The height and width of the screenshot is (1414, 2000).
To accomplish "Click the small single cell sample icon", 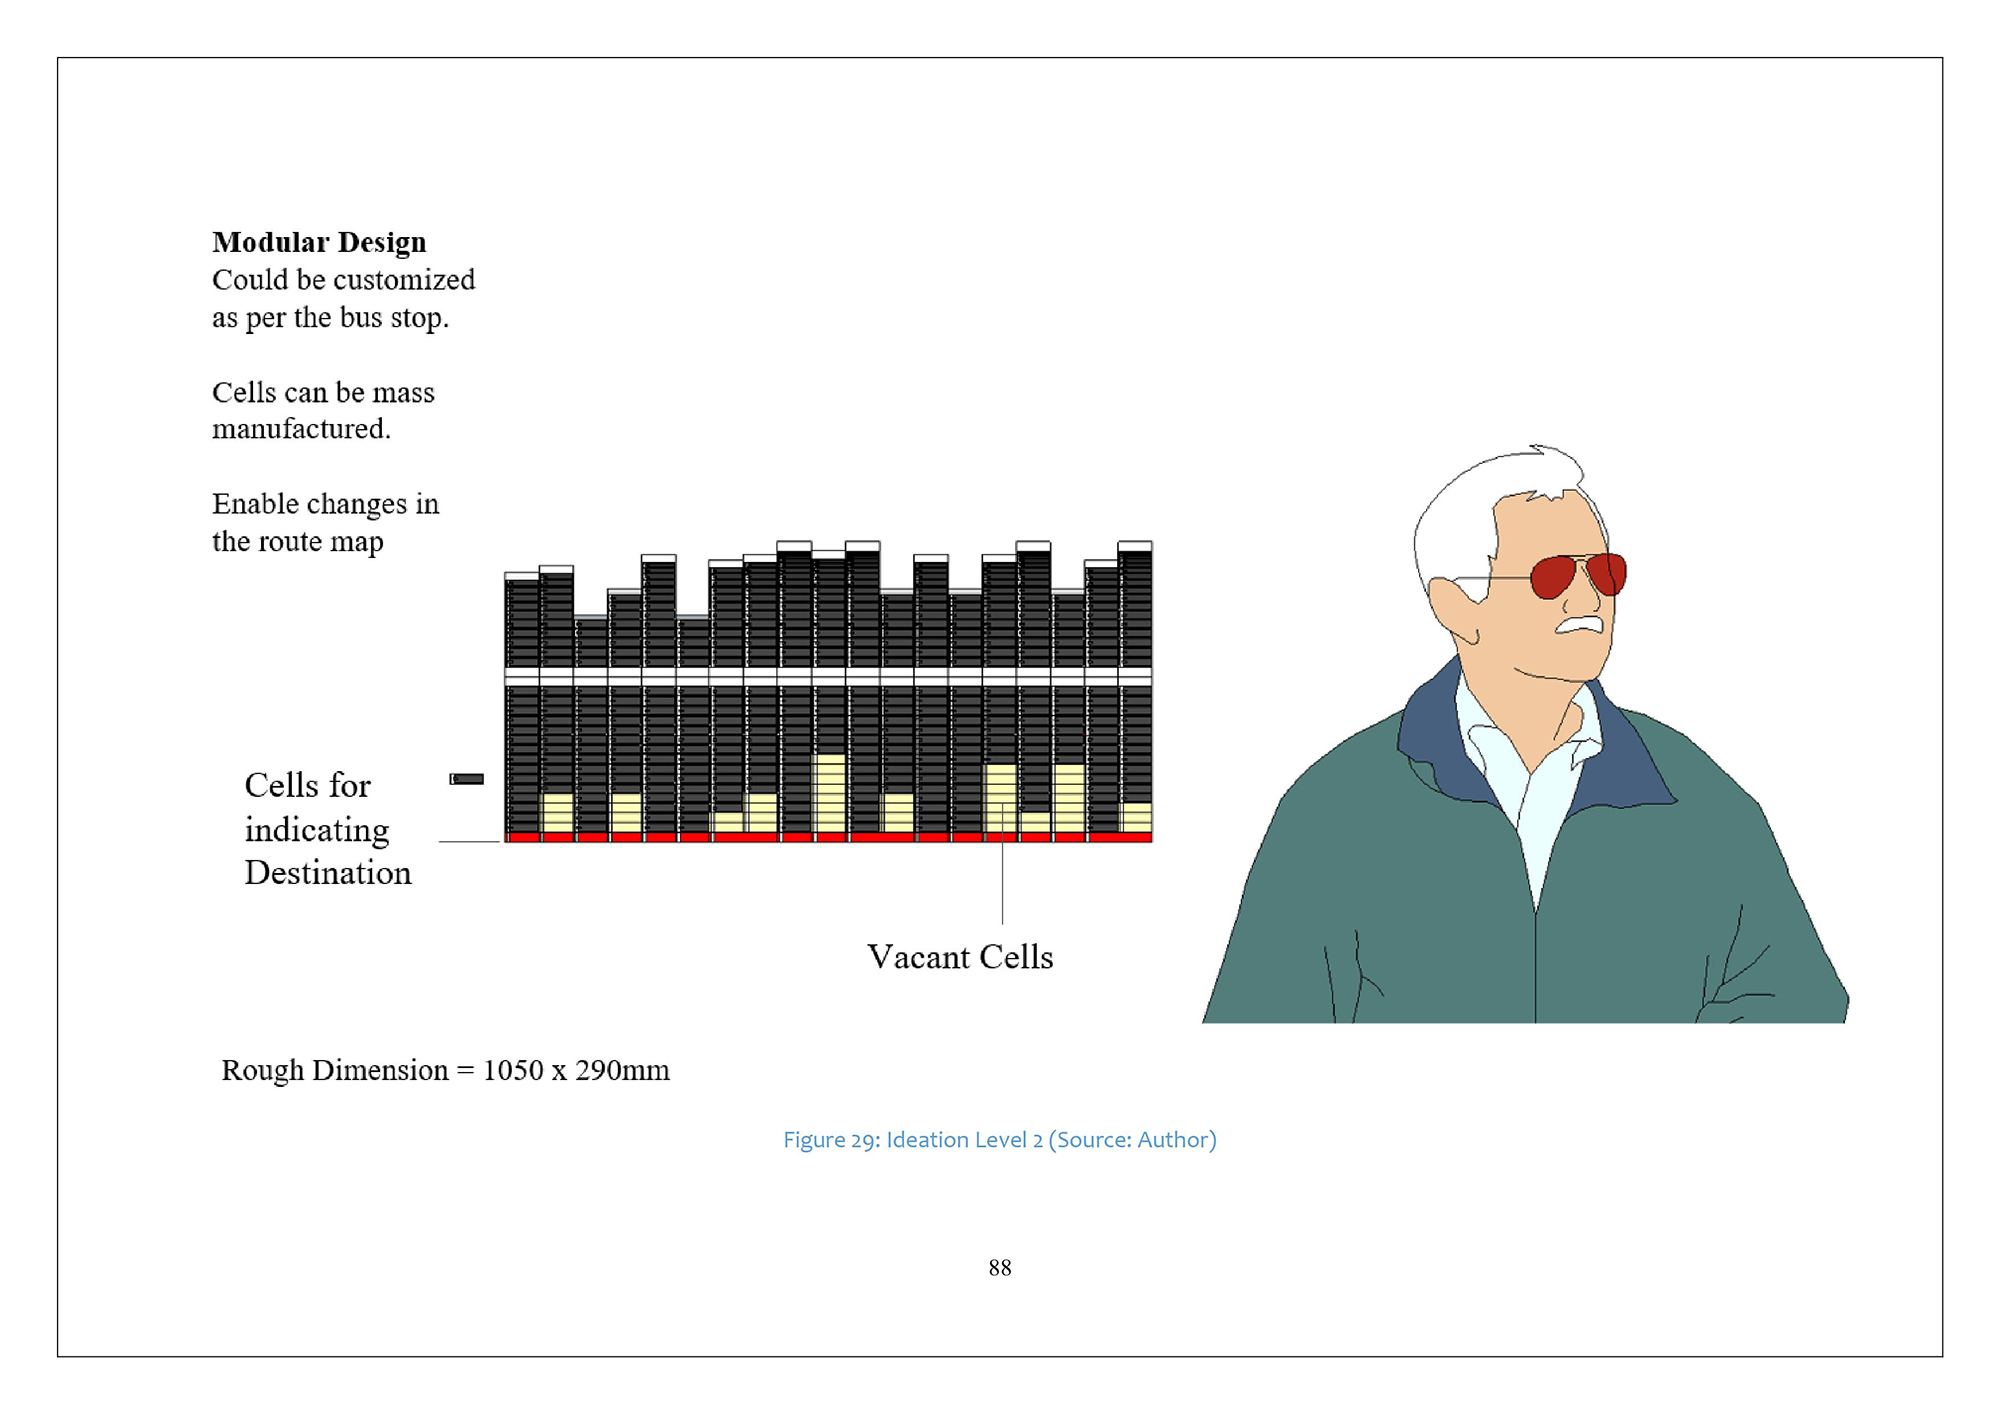I will pyautogui.click(x=467, y=779).
